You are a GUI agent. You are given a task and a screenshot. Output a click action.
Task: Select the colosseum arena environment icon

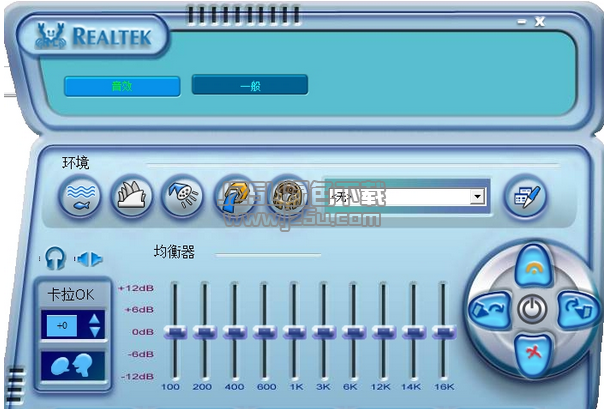tap(287, 197)
